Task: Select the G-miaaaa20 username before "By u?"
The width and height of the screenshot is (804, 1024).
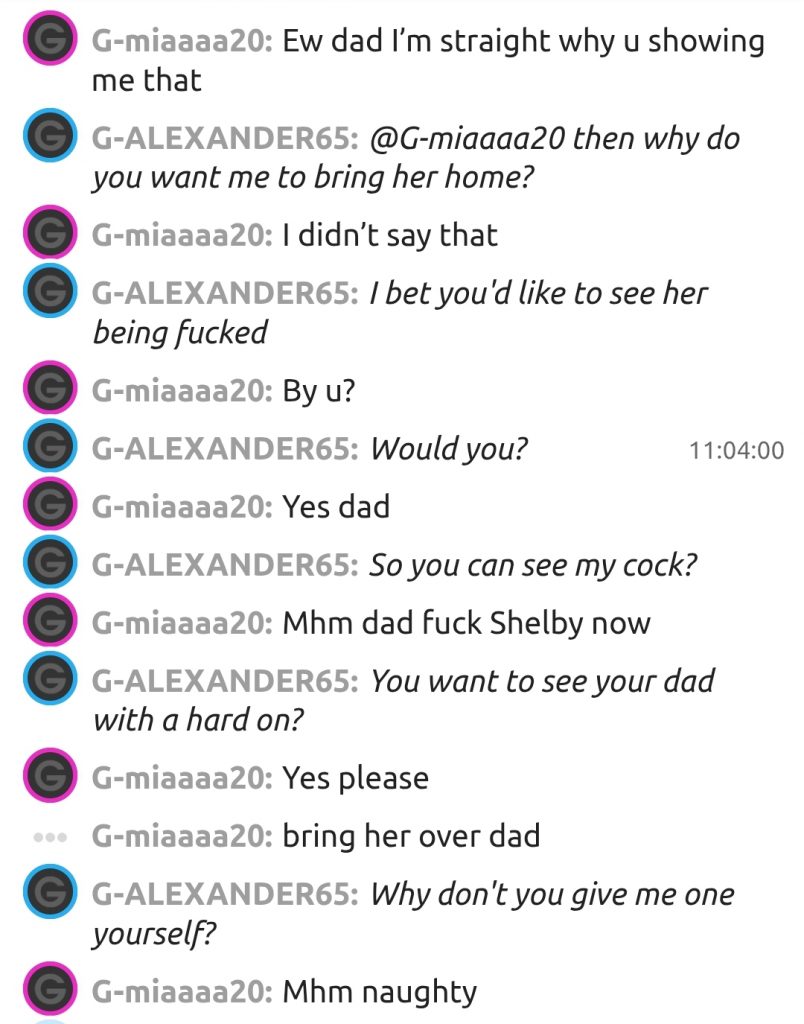Action: [x=181, y=390]
